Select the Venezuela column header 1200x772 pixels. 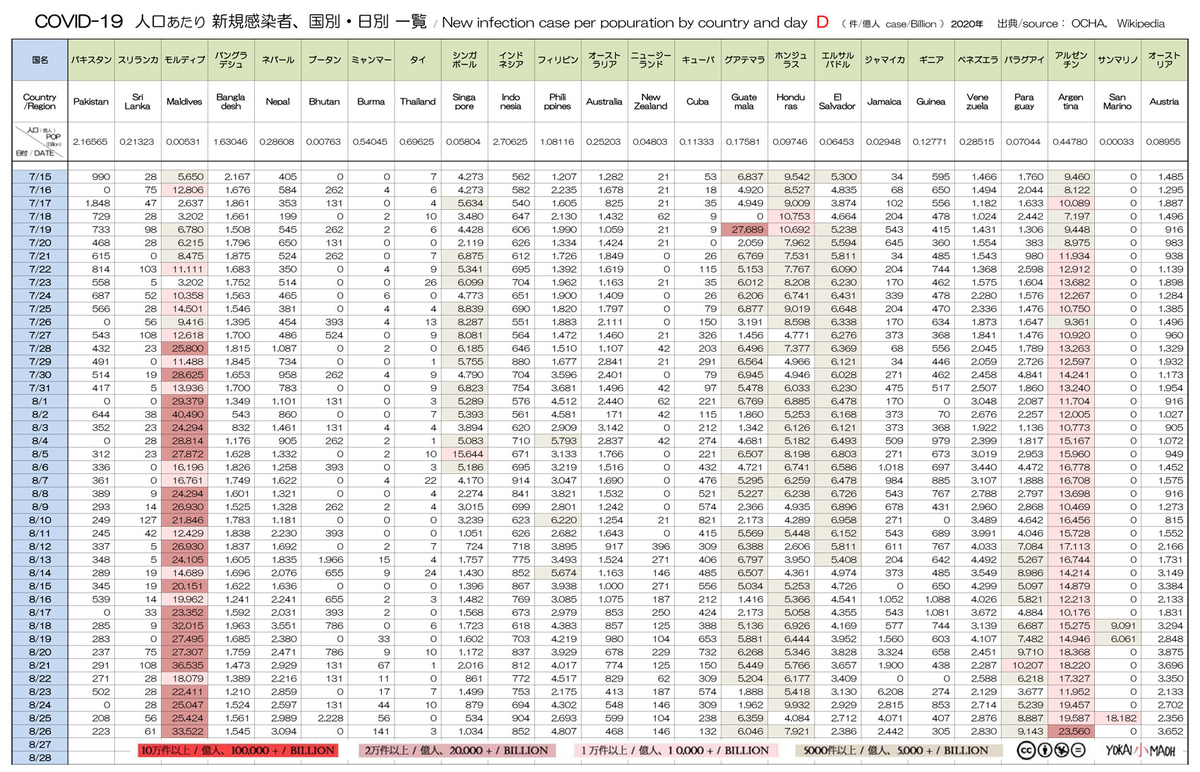[976, 102]
